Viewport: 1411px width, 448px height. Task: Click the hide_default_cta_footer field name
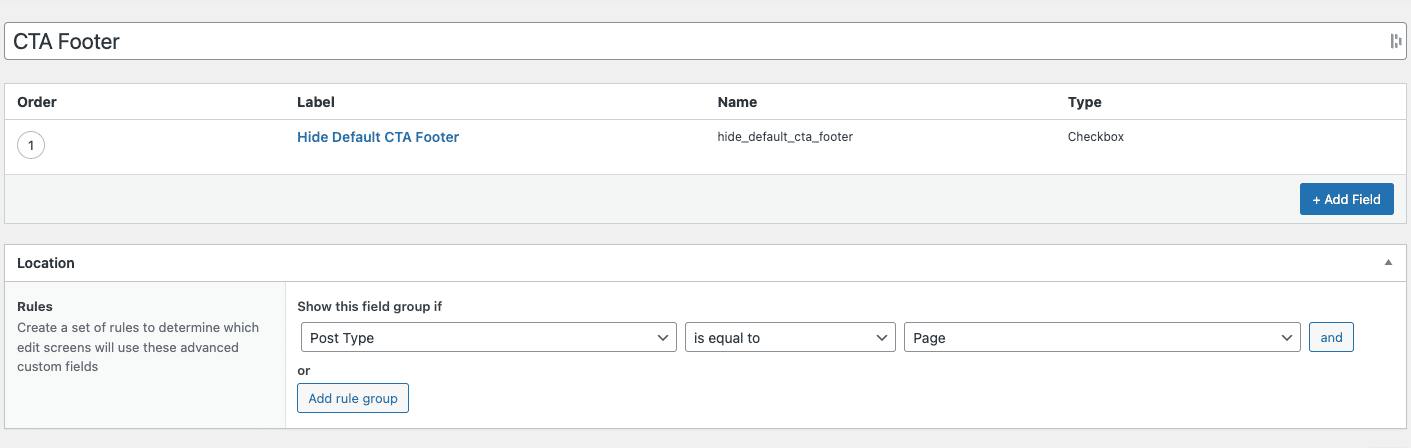pyautogui.click(x=785, y=137)
